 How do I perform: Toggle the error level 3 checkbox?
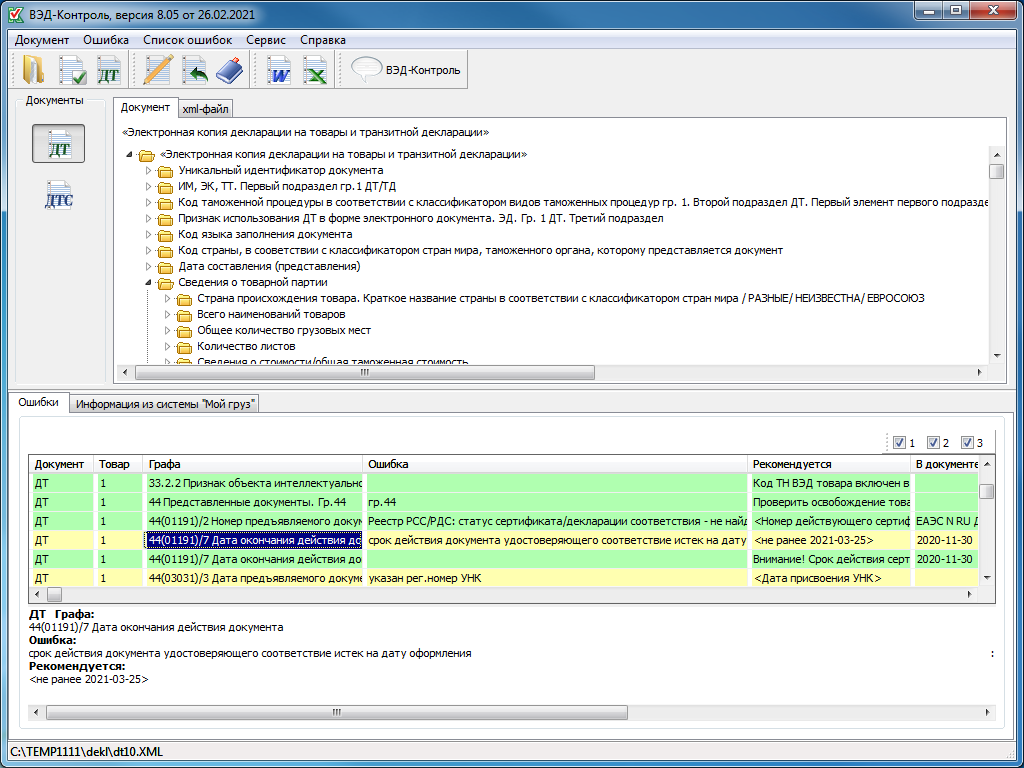pyautogui.click(x=967, y=443)
